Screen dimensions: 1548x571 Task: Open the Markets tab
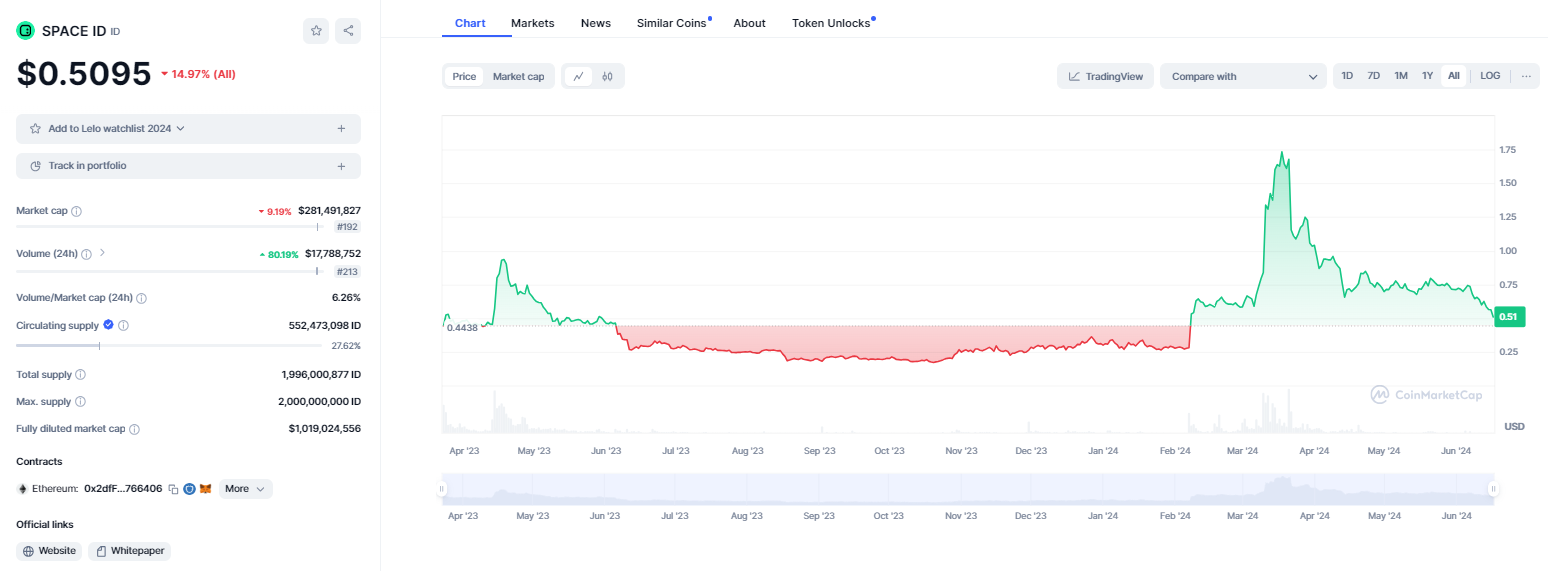(x=532, y=23)
